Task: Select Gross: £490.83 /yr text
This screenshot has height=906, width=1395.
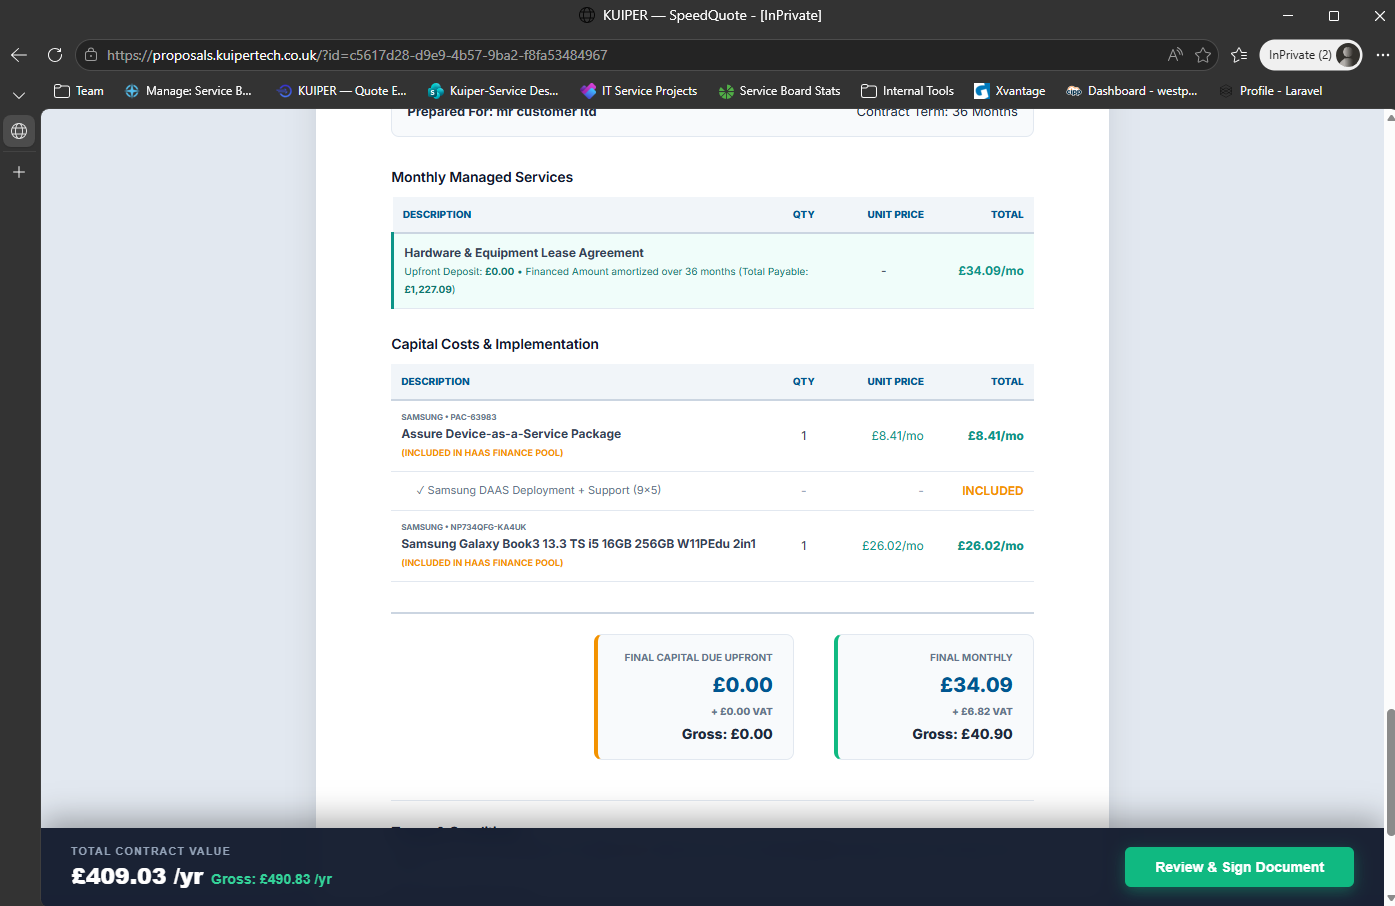Action: pos(271,879)
